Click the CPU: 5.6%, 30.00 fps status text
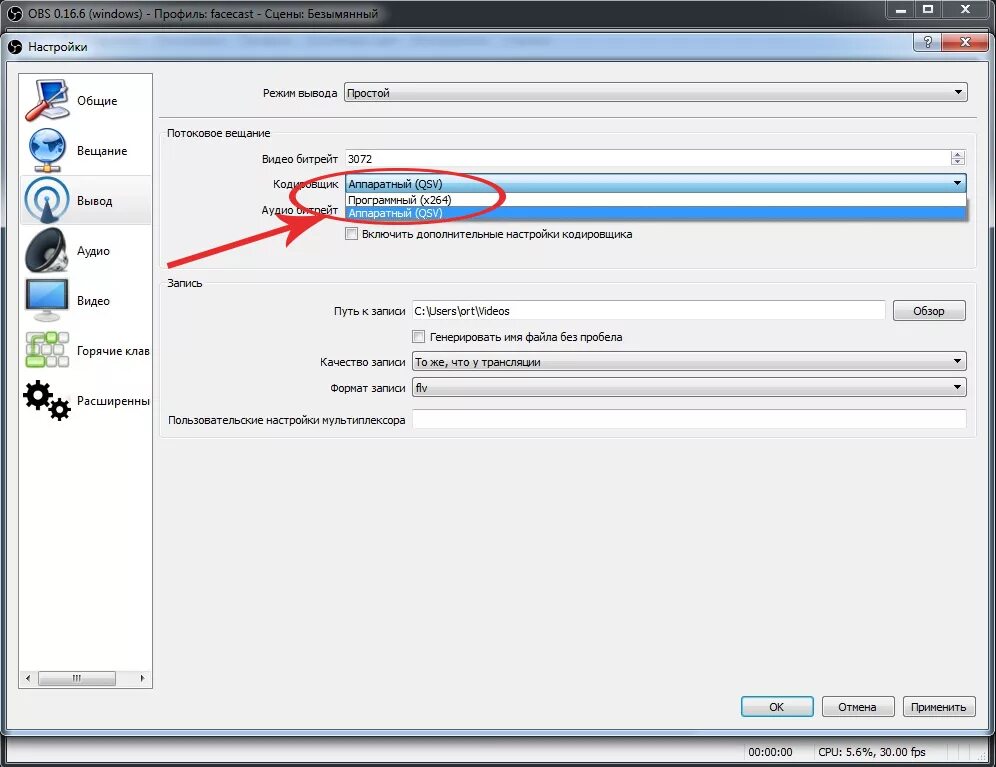 [x=872, y=752]
